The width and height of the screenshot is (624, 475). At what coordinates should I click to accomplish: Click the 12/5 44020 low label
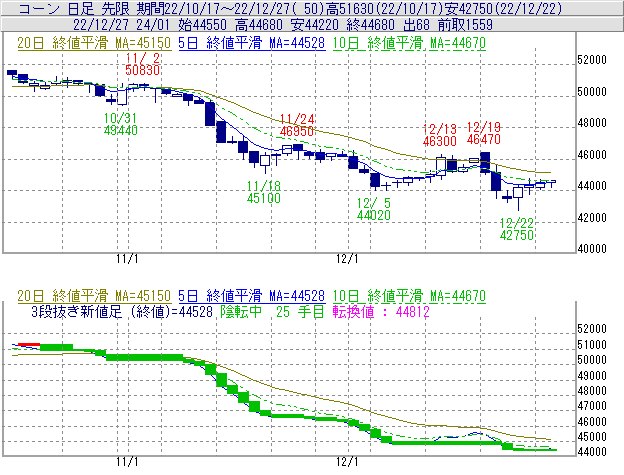374,209
